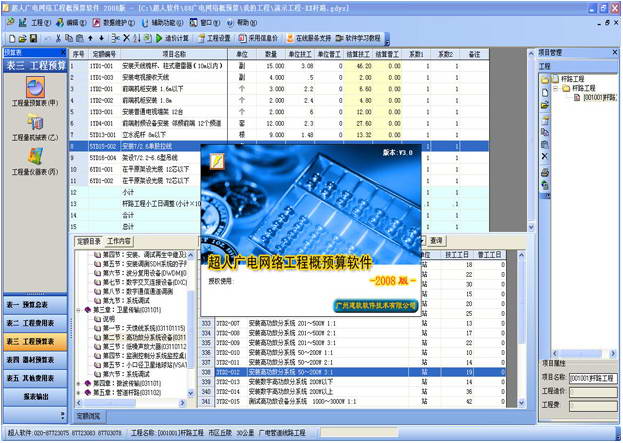The height and width of the screenshot is (443, 623).
Task: Run 造价计算 with green play icon
Action: tap(172, 39)
